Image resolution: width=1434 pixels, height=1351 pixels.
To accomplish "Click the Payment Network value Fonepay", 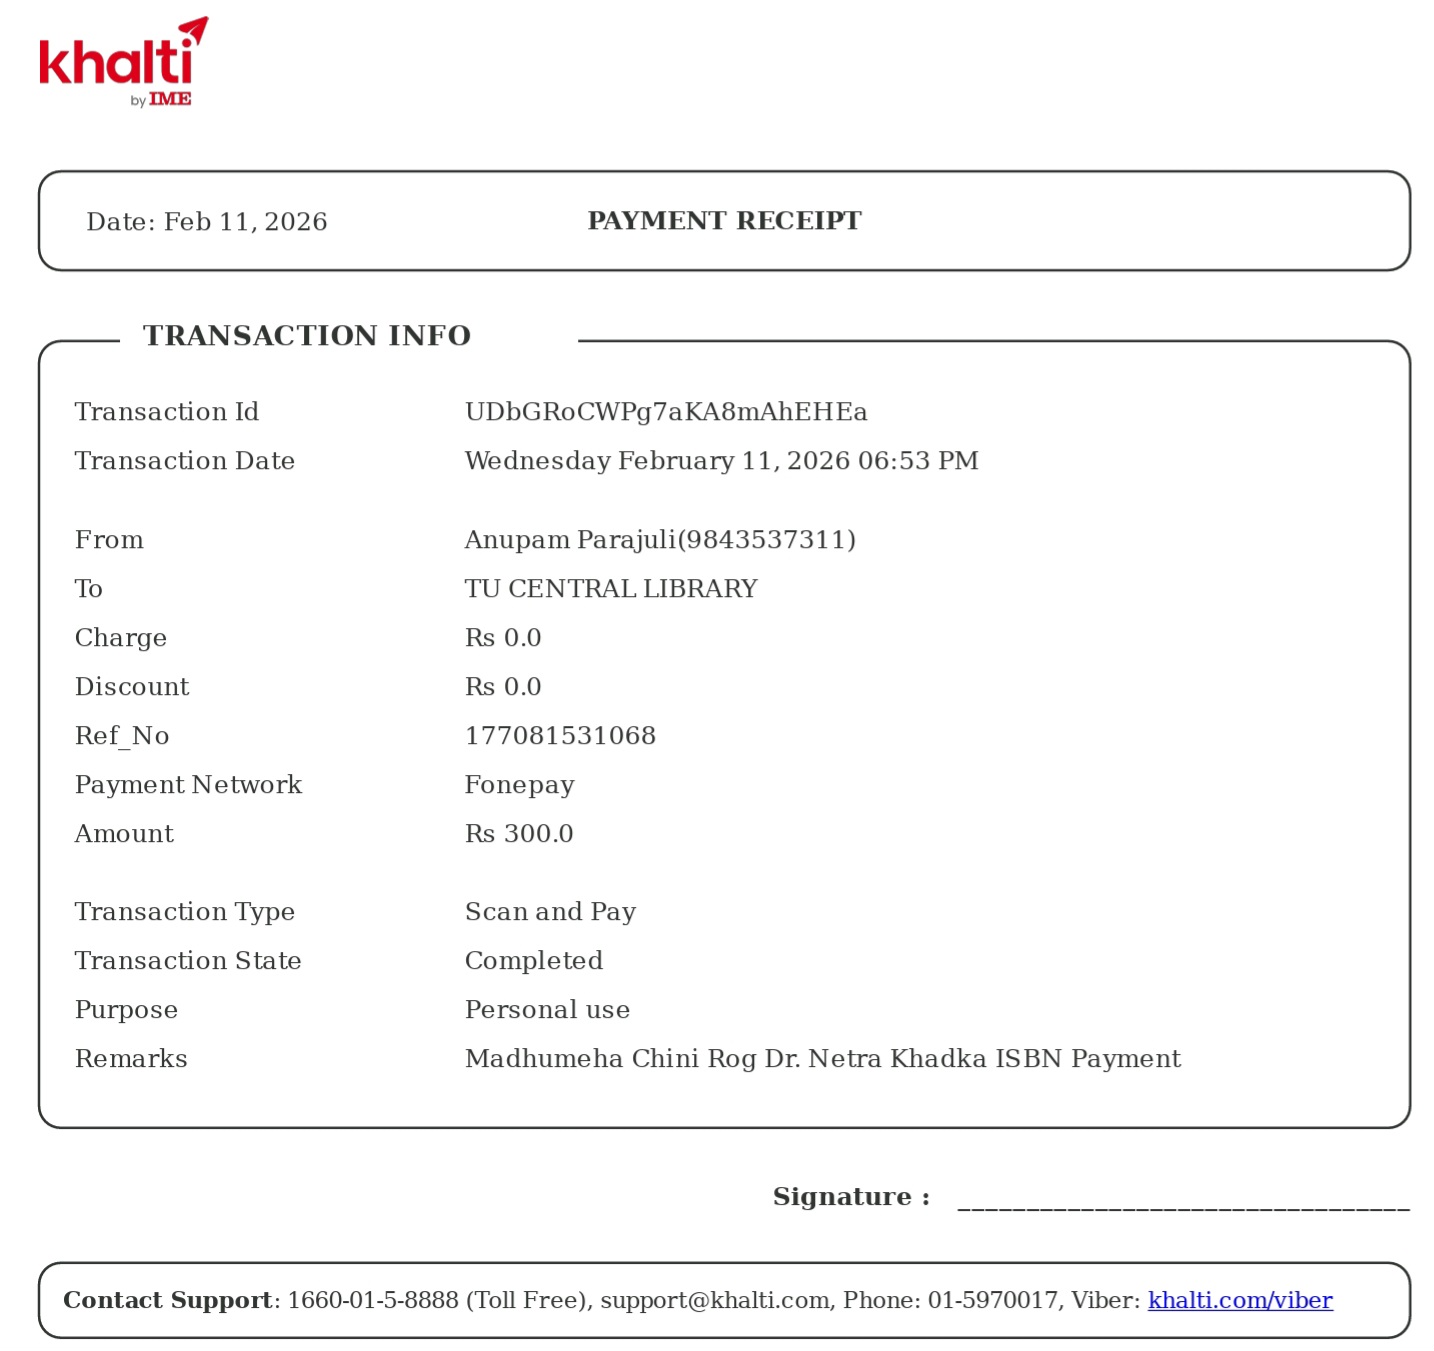I will coord(519,785).
